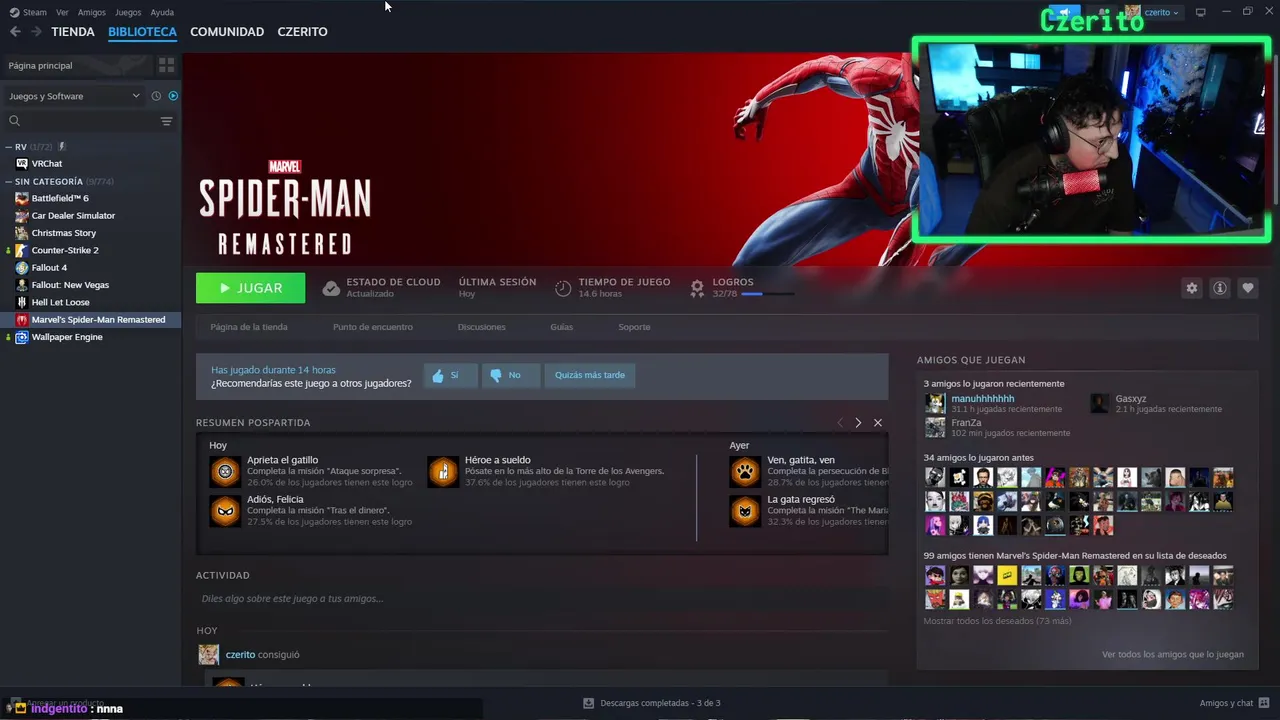Select VRChat in library list

point(47,164)
